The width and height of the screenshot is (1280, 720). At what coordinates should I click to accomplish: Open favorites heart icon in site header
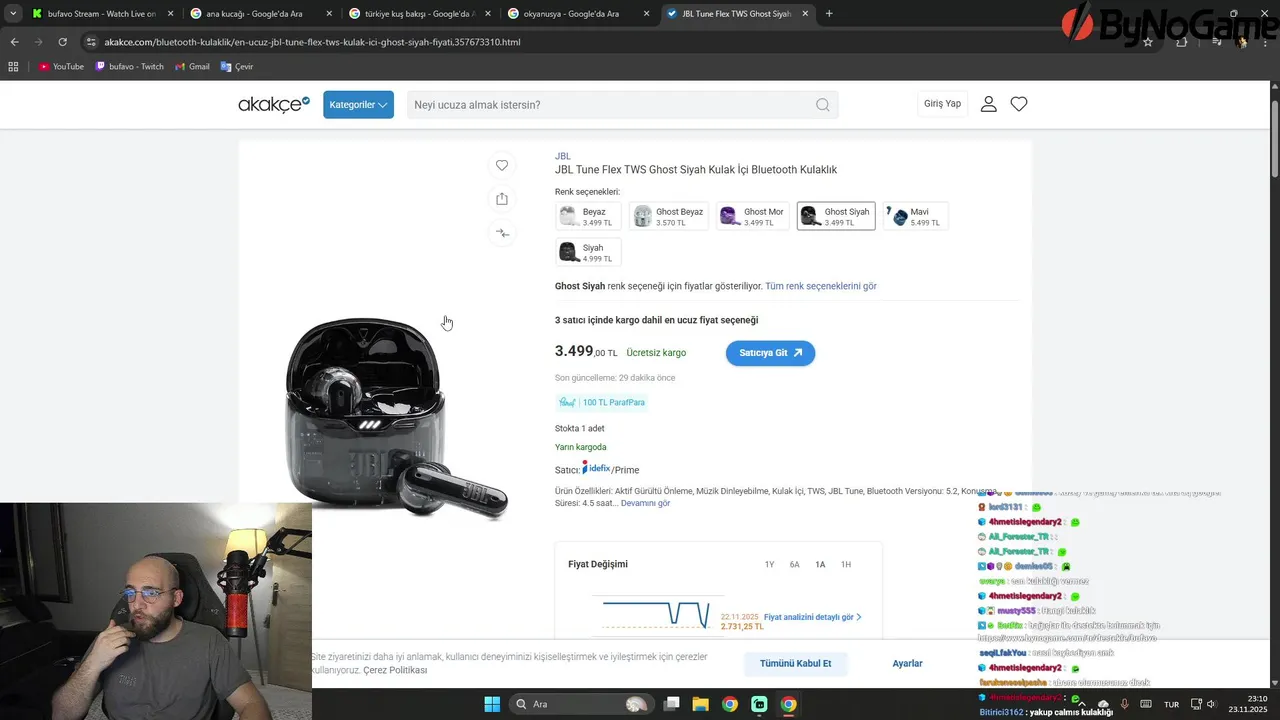click(x=1019, y=104)
